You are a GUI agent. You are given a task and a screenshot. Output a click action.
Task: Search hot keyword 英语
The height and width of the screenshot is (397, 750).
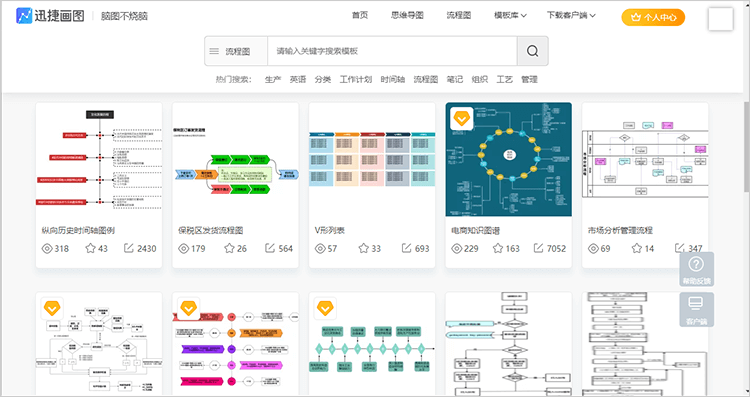[298, 79]
